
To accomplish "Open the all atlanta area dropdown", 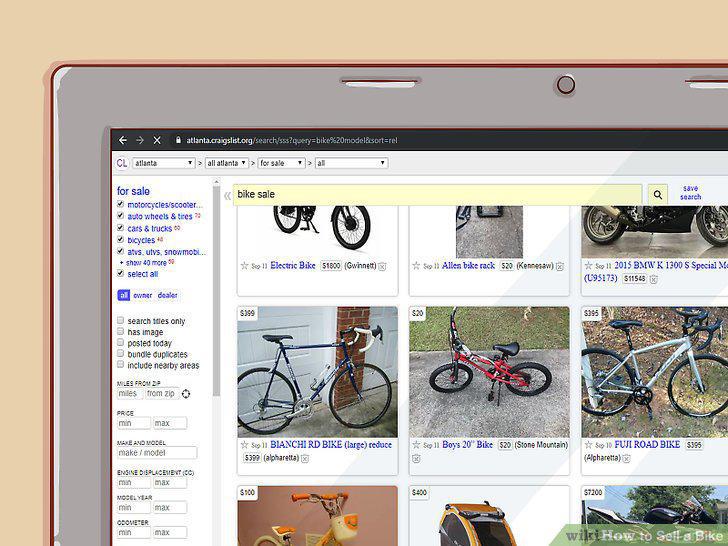I will click(227, 163).
